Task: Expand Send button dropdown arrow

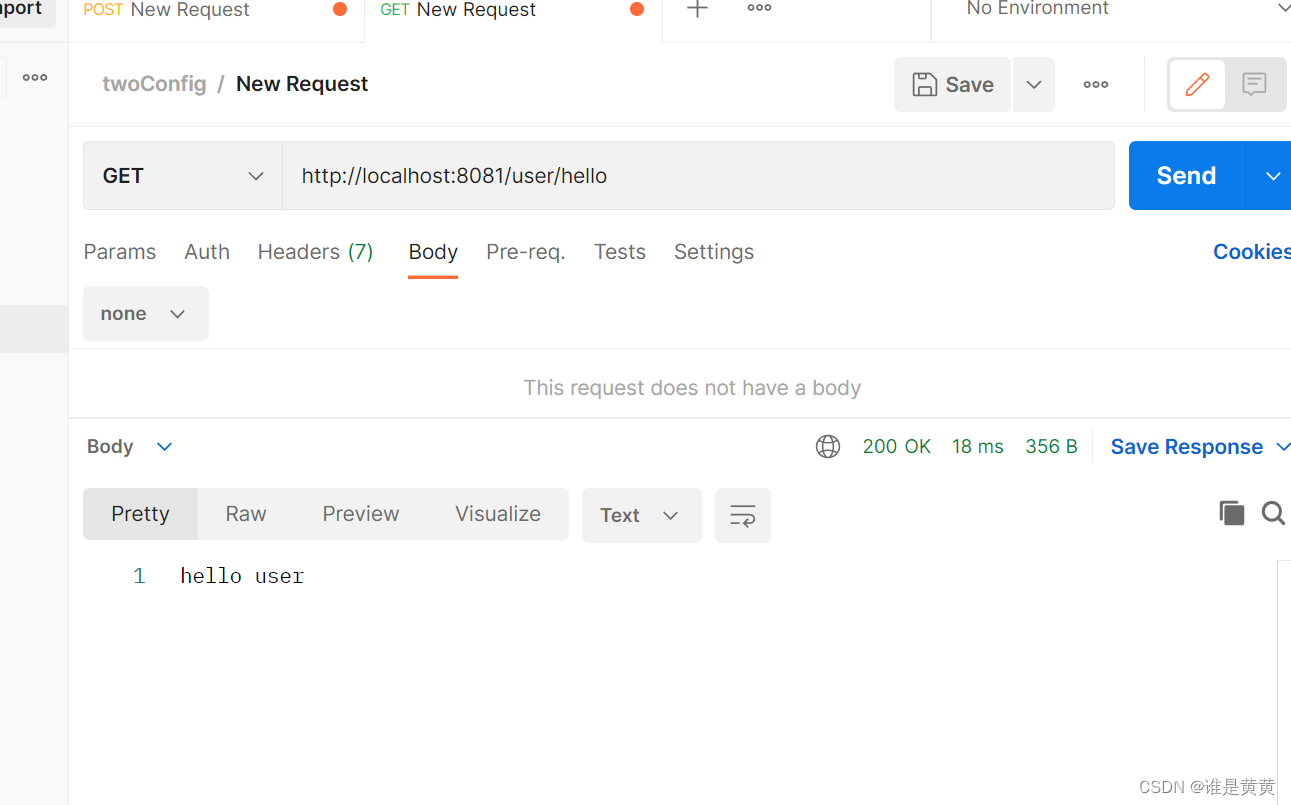Action: 1271,175
